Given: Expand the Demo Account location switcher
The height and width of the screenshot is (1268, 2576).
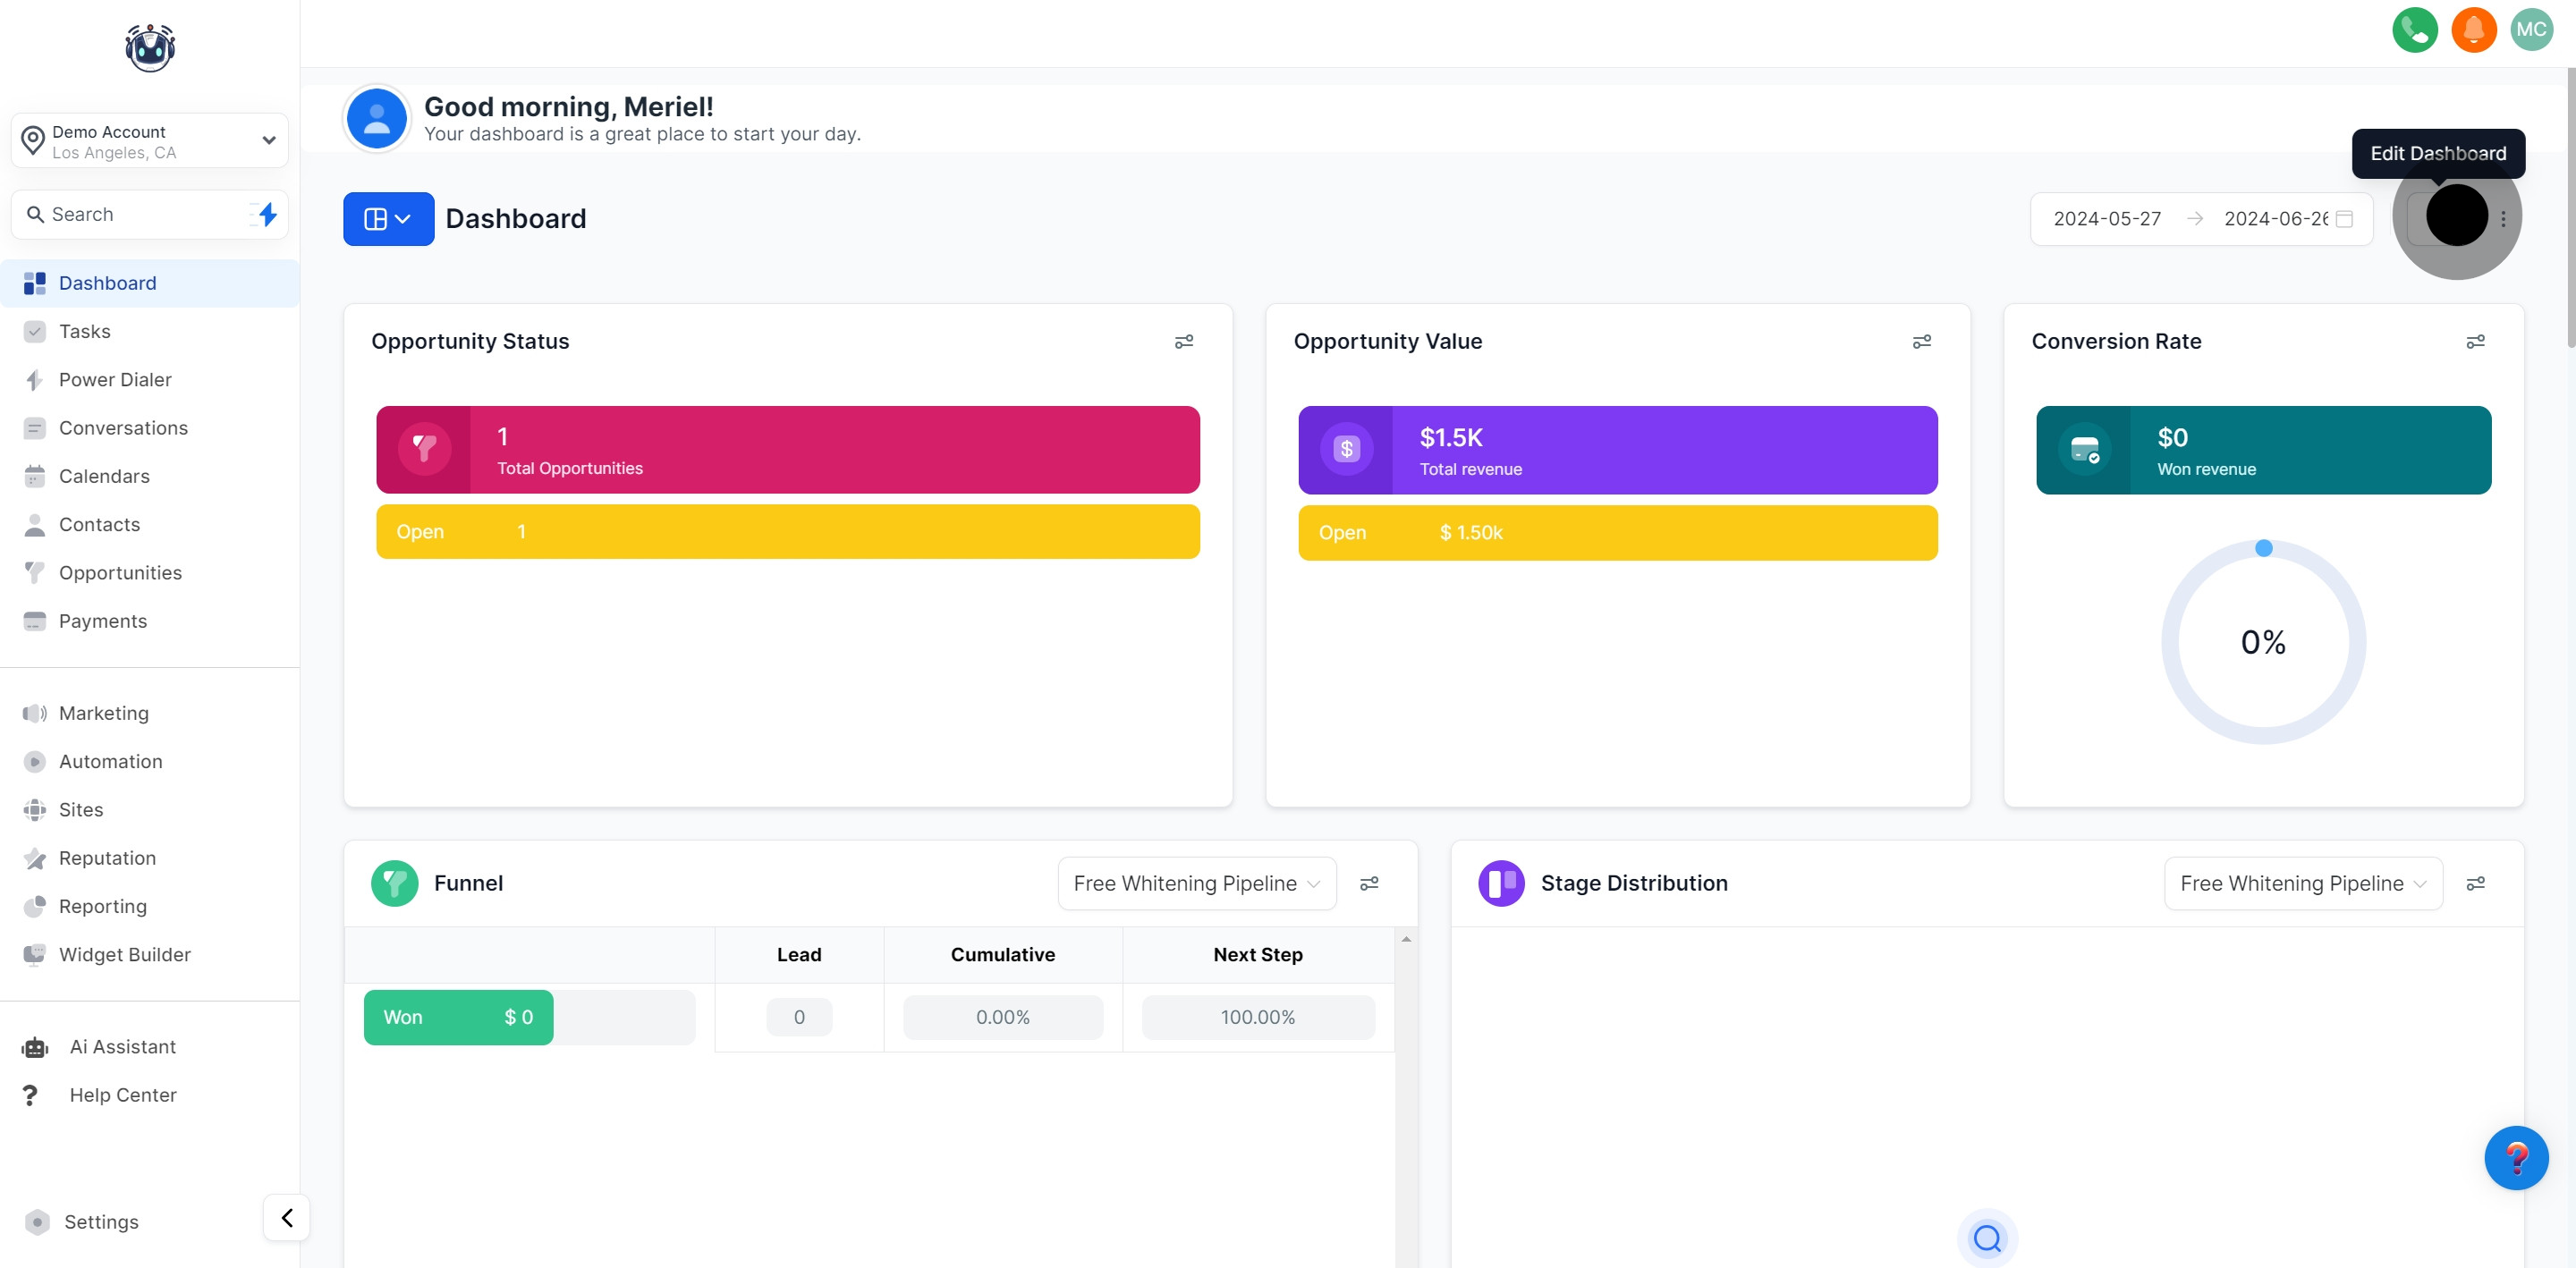Looking at the screenshot, I should (x=150, y=141).
